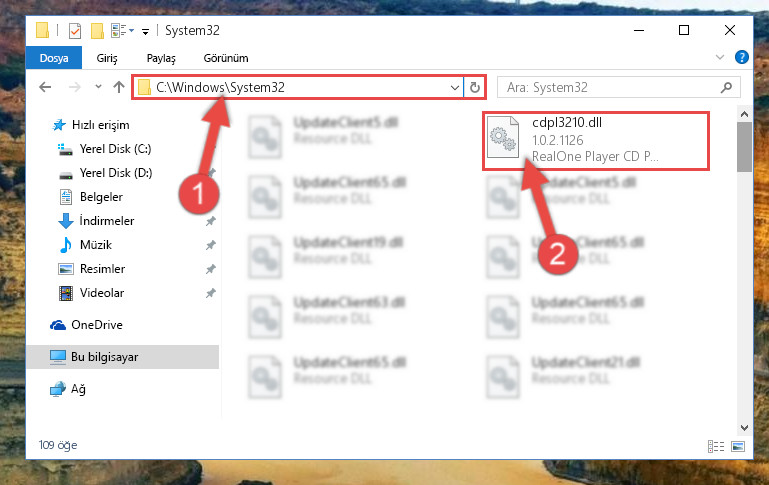
Task: Unpin İndirmeler using its pin icon
Action: [210, 221]
